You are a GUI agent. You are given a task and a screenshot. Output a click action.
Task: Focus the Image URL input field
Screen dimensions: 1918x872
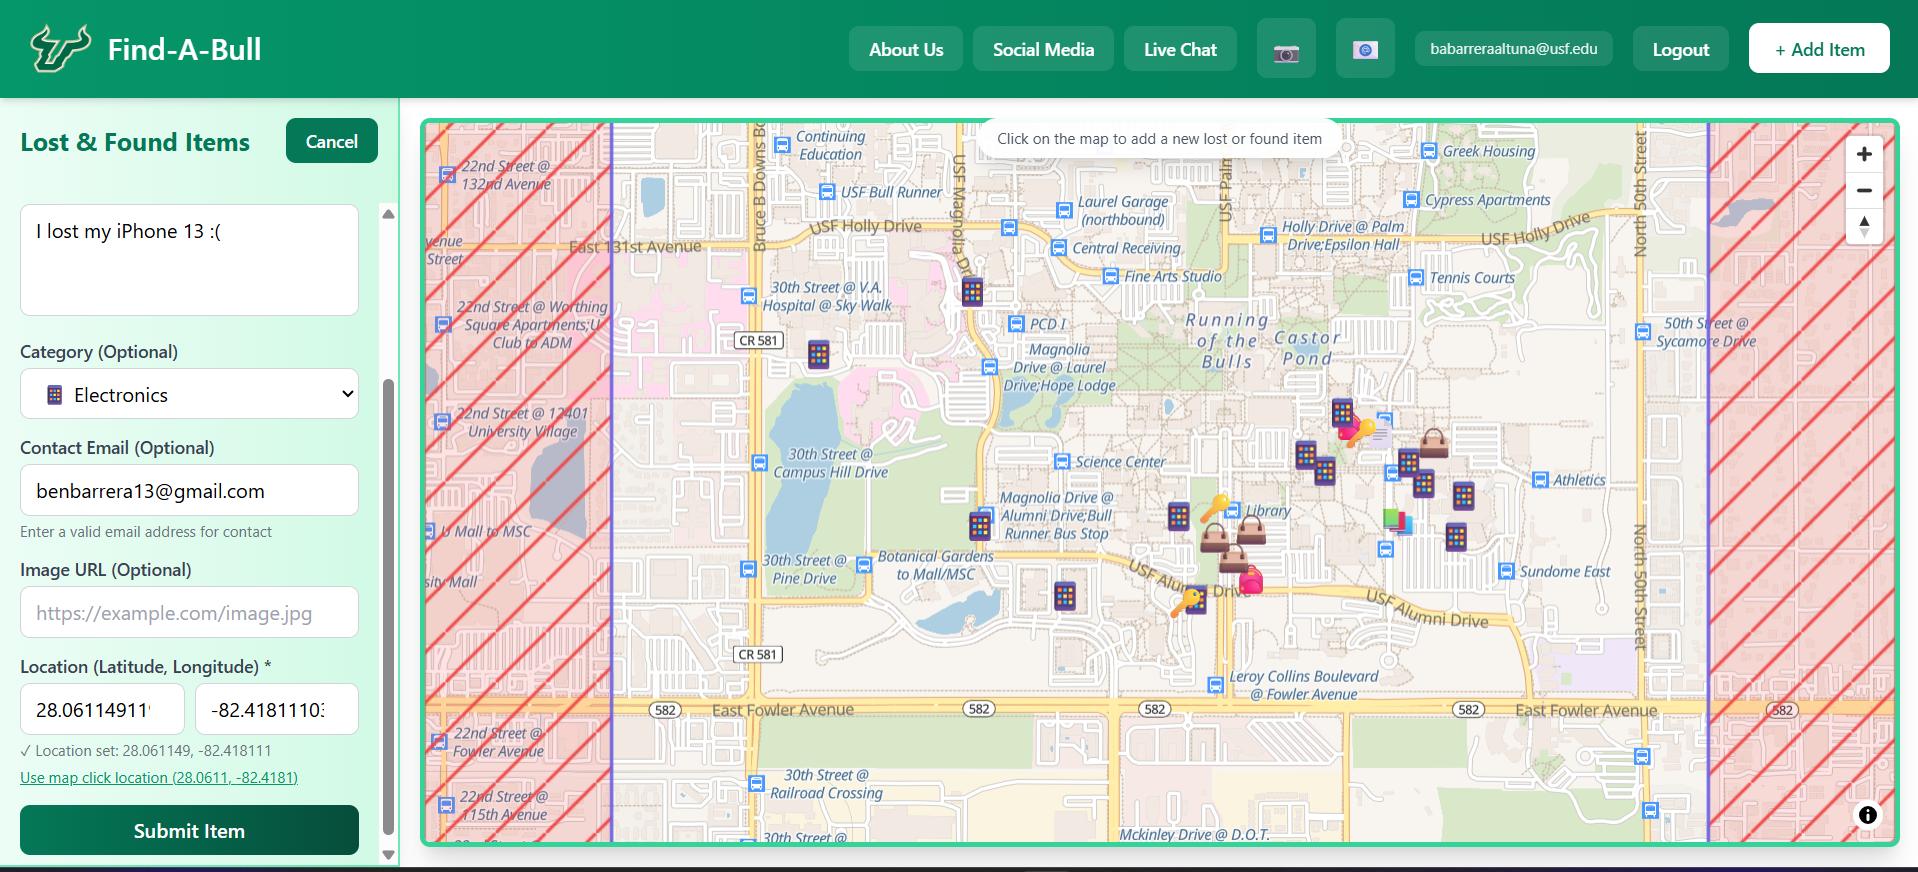[x=189, y=612]
